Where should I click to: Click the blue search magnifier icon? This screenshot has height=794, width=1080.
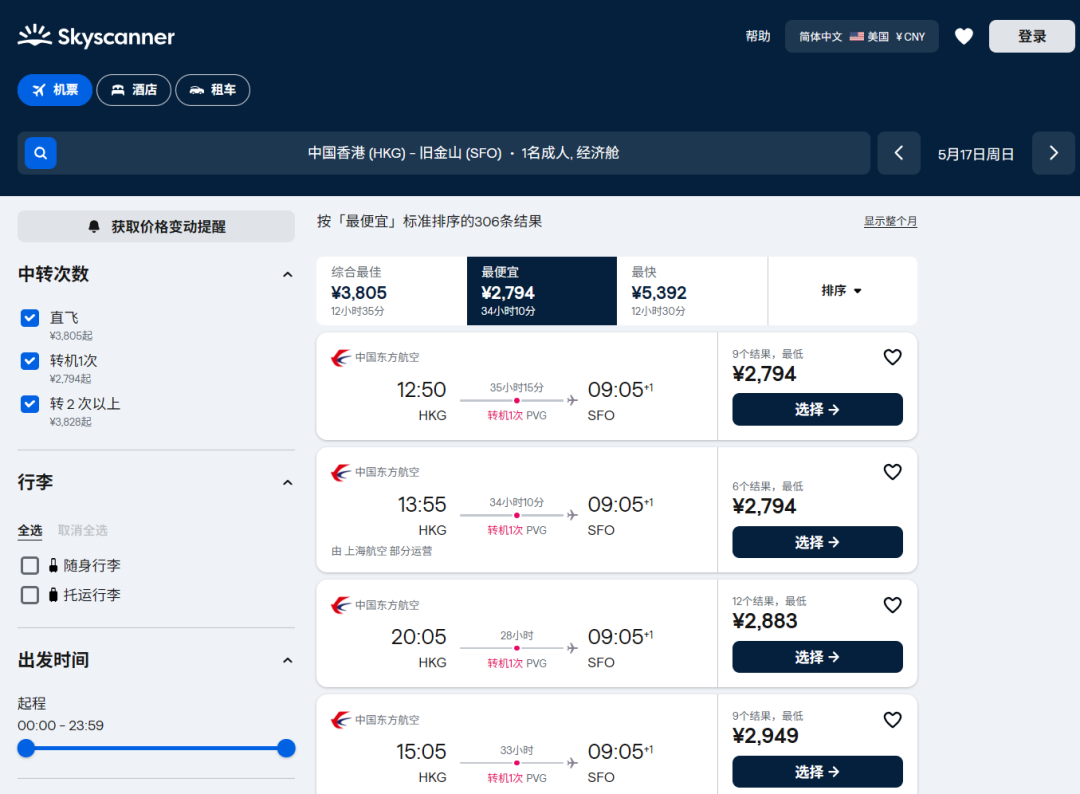tap(40, 153)
